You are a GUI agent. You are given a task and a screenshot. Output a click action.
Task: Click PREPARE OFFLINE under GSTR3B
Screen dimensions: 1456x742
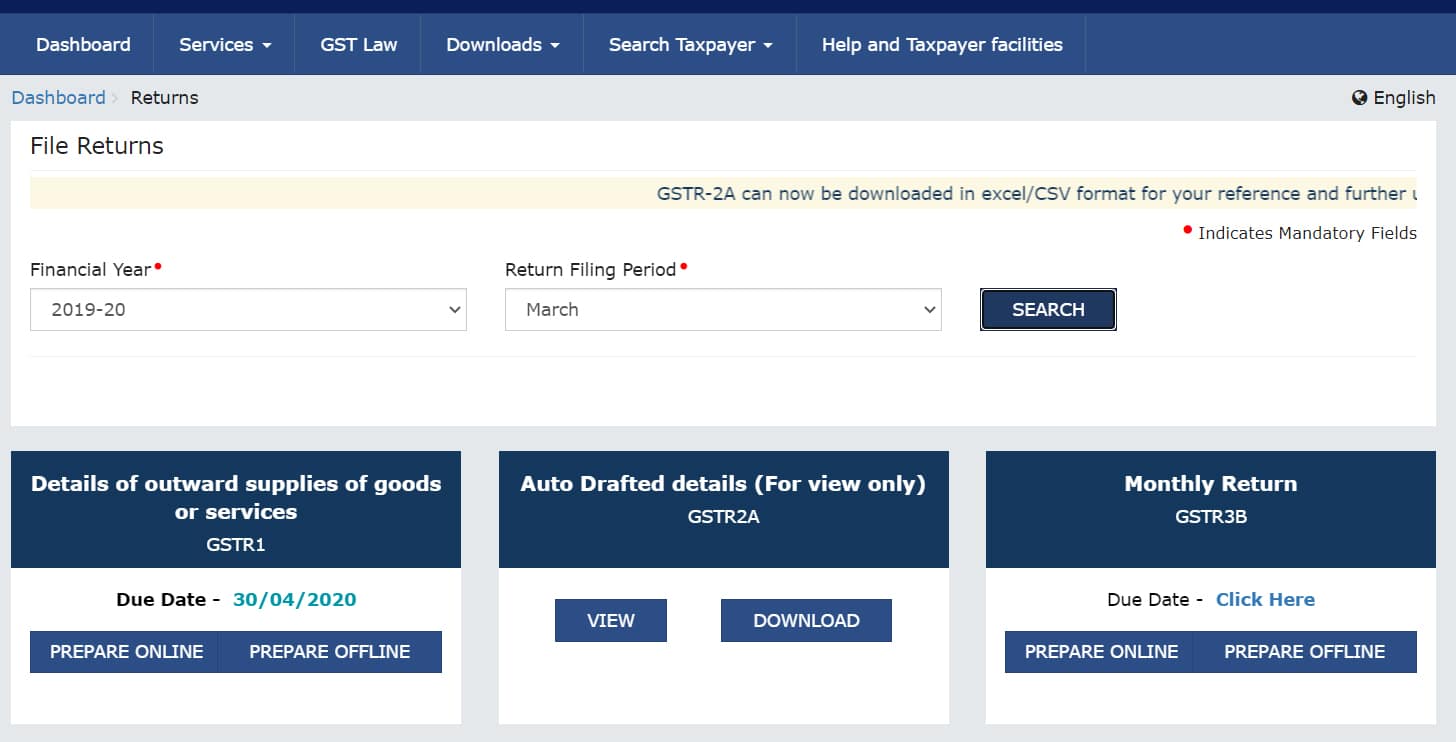pyautogui.click(x=1305, y=651)
